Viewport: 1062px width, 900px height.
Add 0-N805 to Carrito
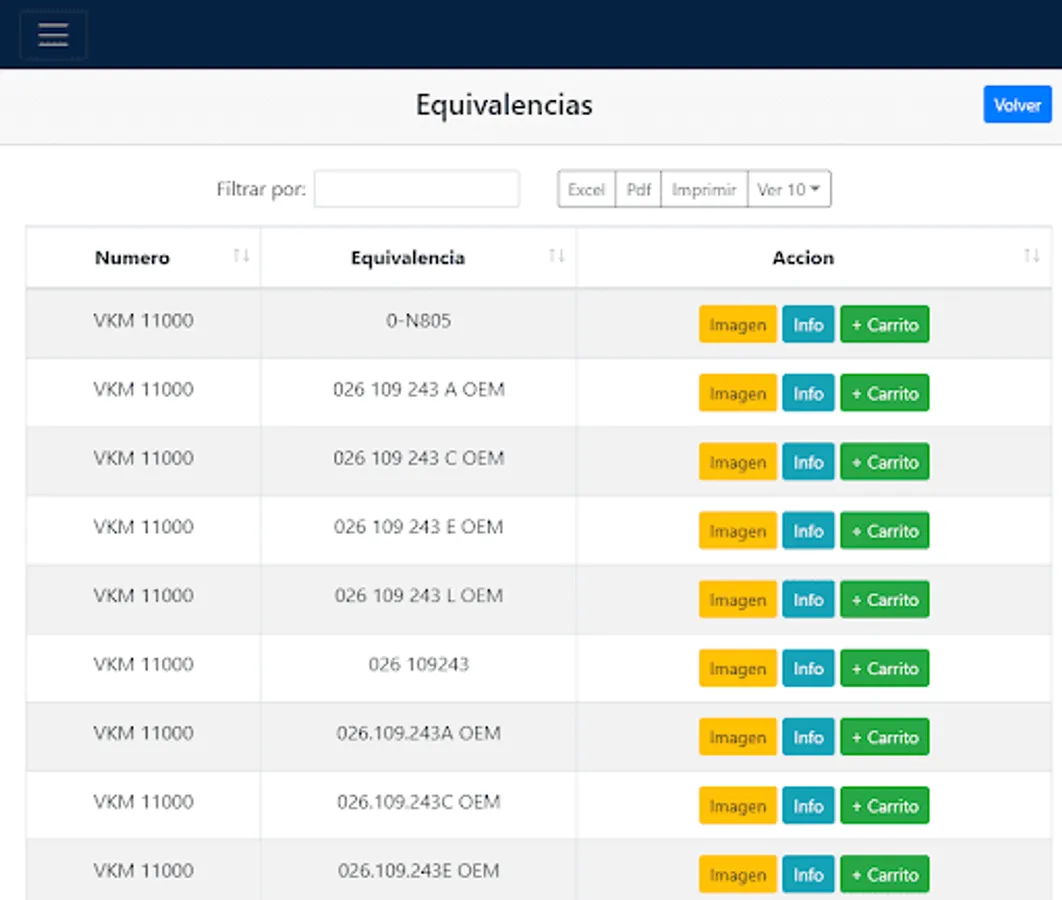885,324
